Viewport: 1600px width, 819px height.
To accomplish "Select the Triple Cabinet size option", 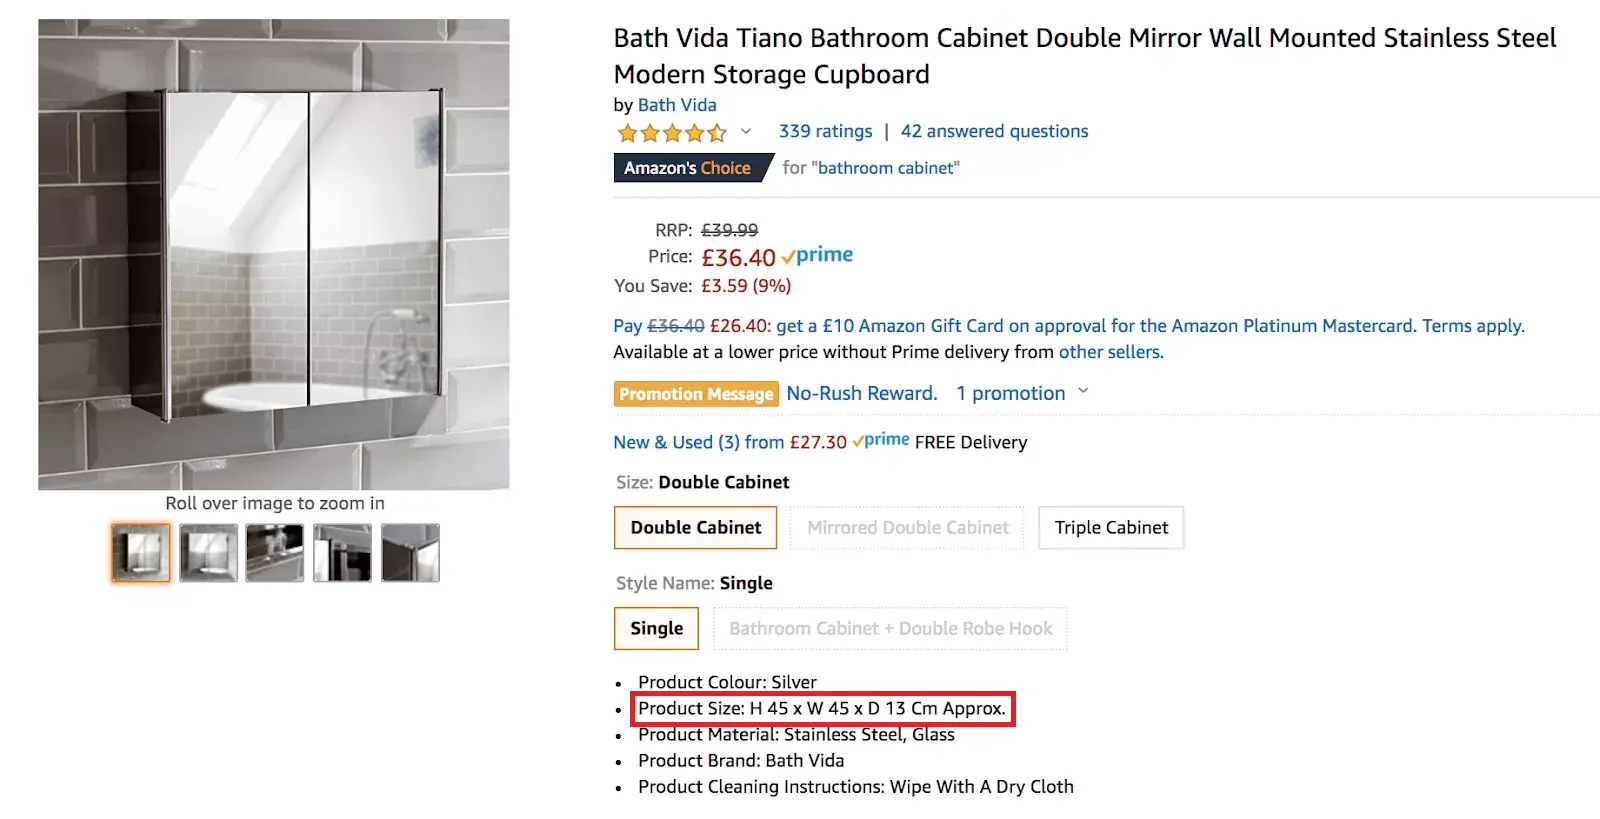I will 1110,527.
